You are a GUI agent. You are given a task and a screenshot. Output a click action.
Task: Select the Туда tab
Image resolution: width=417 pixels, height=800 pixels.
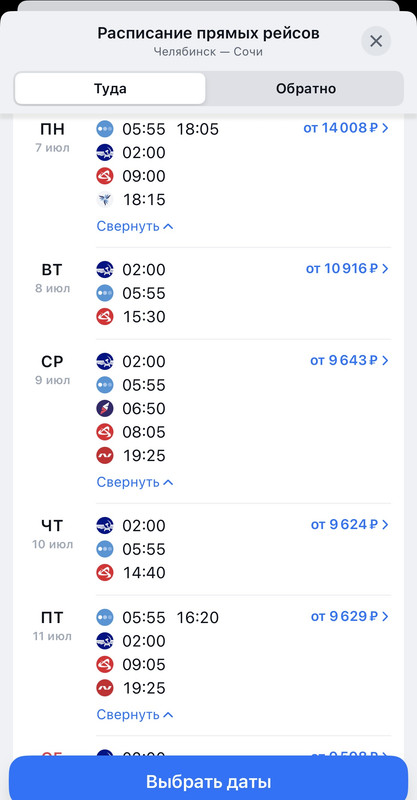point(110,89)
